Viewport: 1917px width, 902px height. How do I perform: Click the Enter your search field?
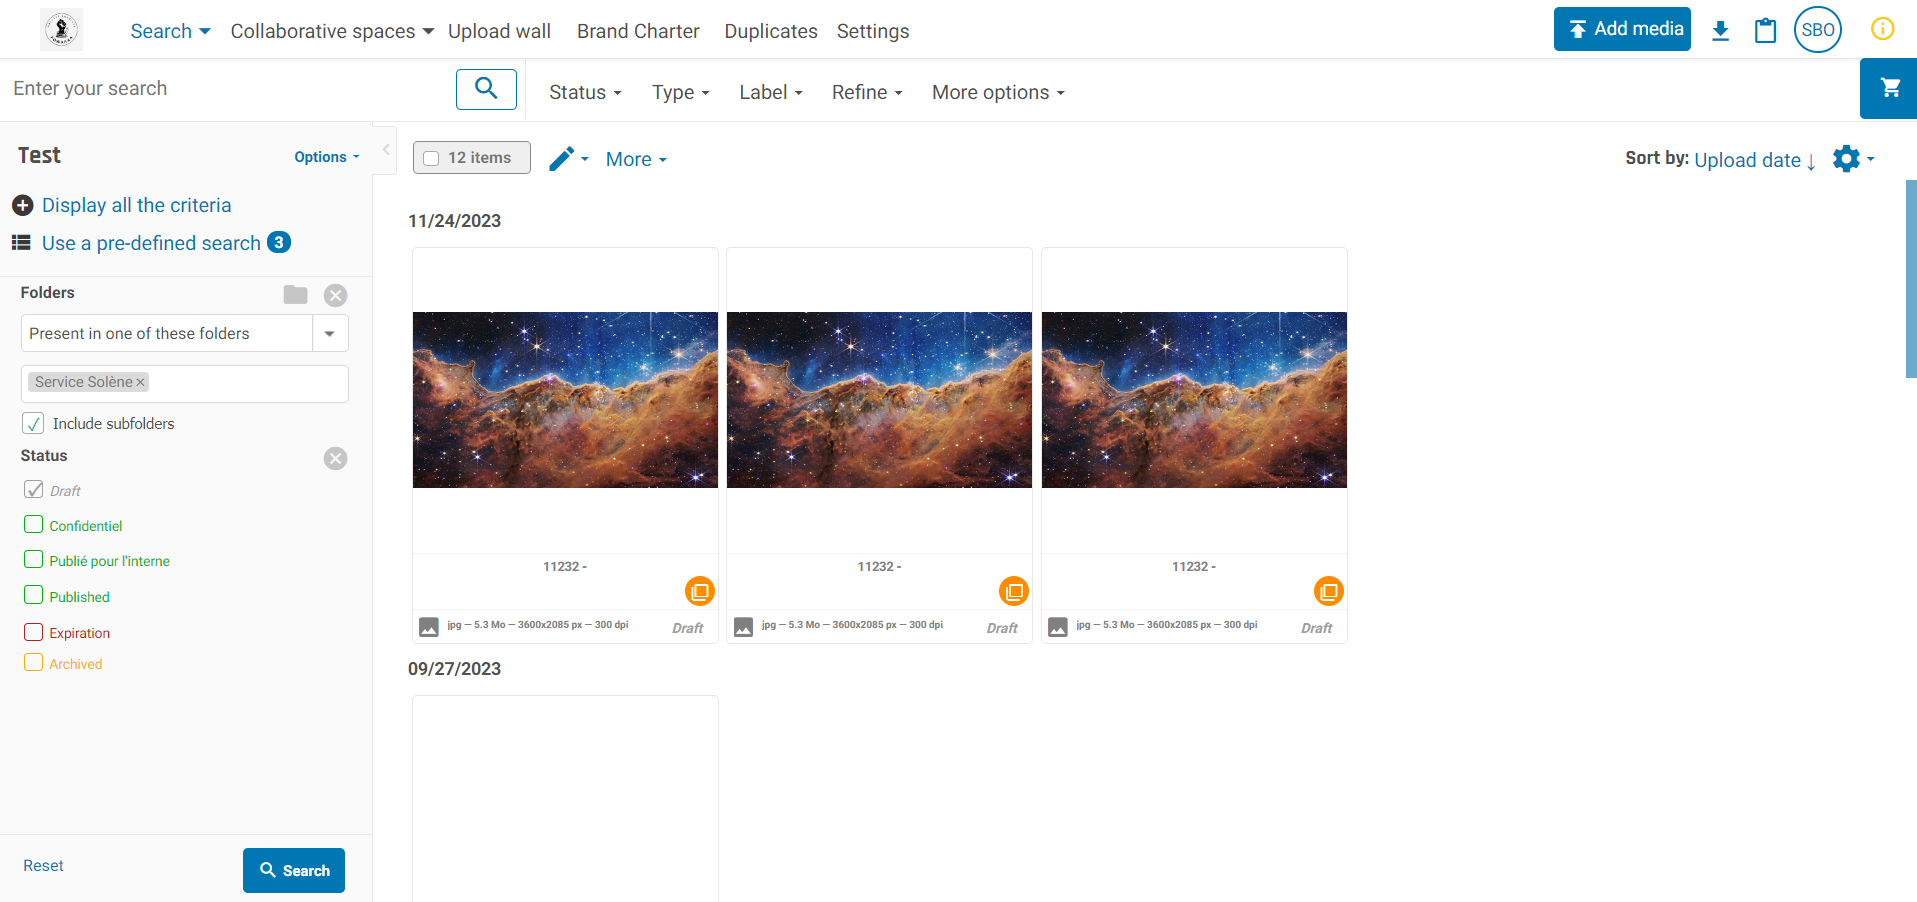(228, 89)
